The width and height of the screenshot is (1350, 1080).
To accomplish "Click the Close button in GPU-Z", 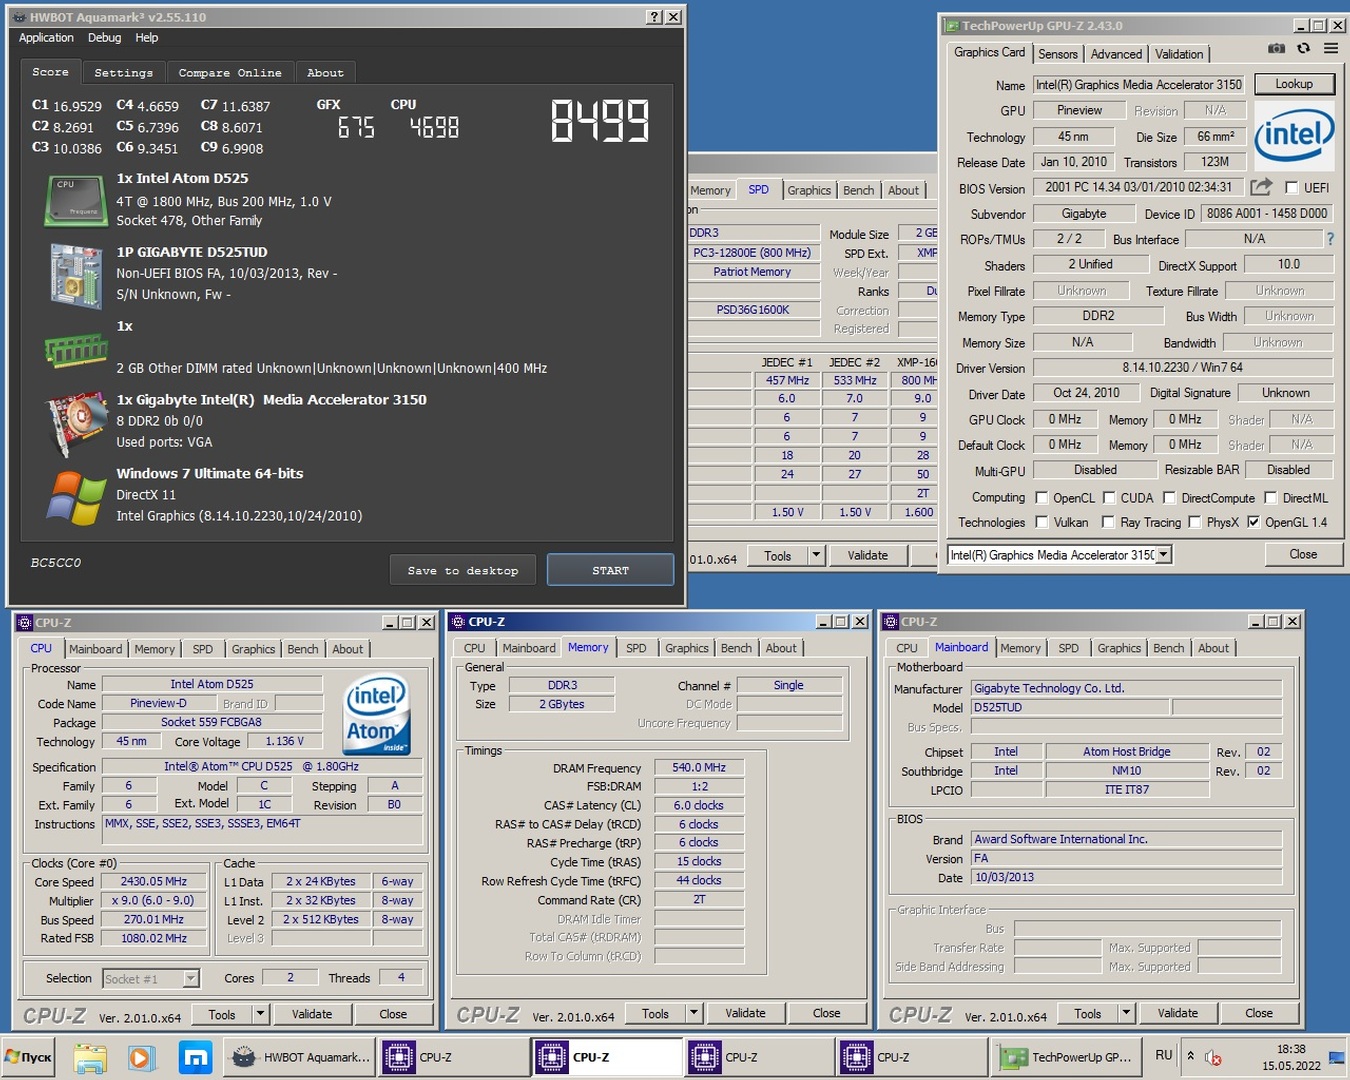I will pos(1303,554).
